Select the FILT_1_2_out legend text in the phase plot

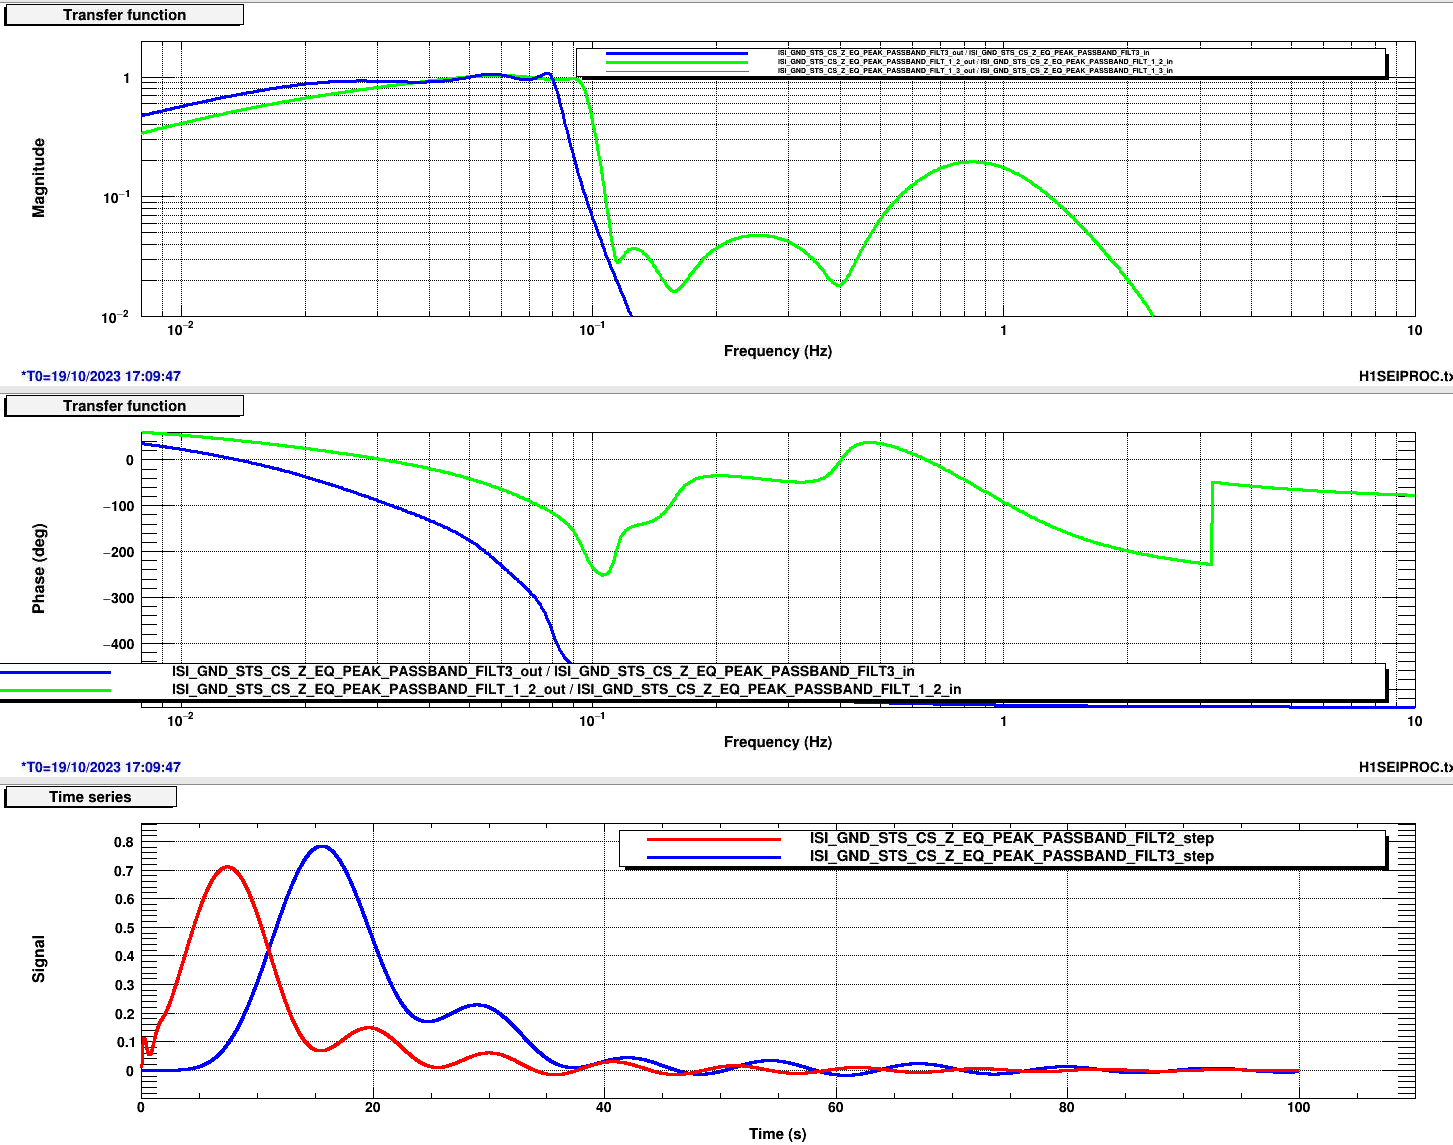[x=566, y=689]
